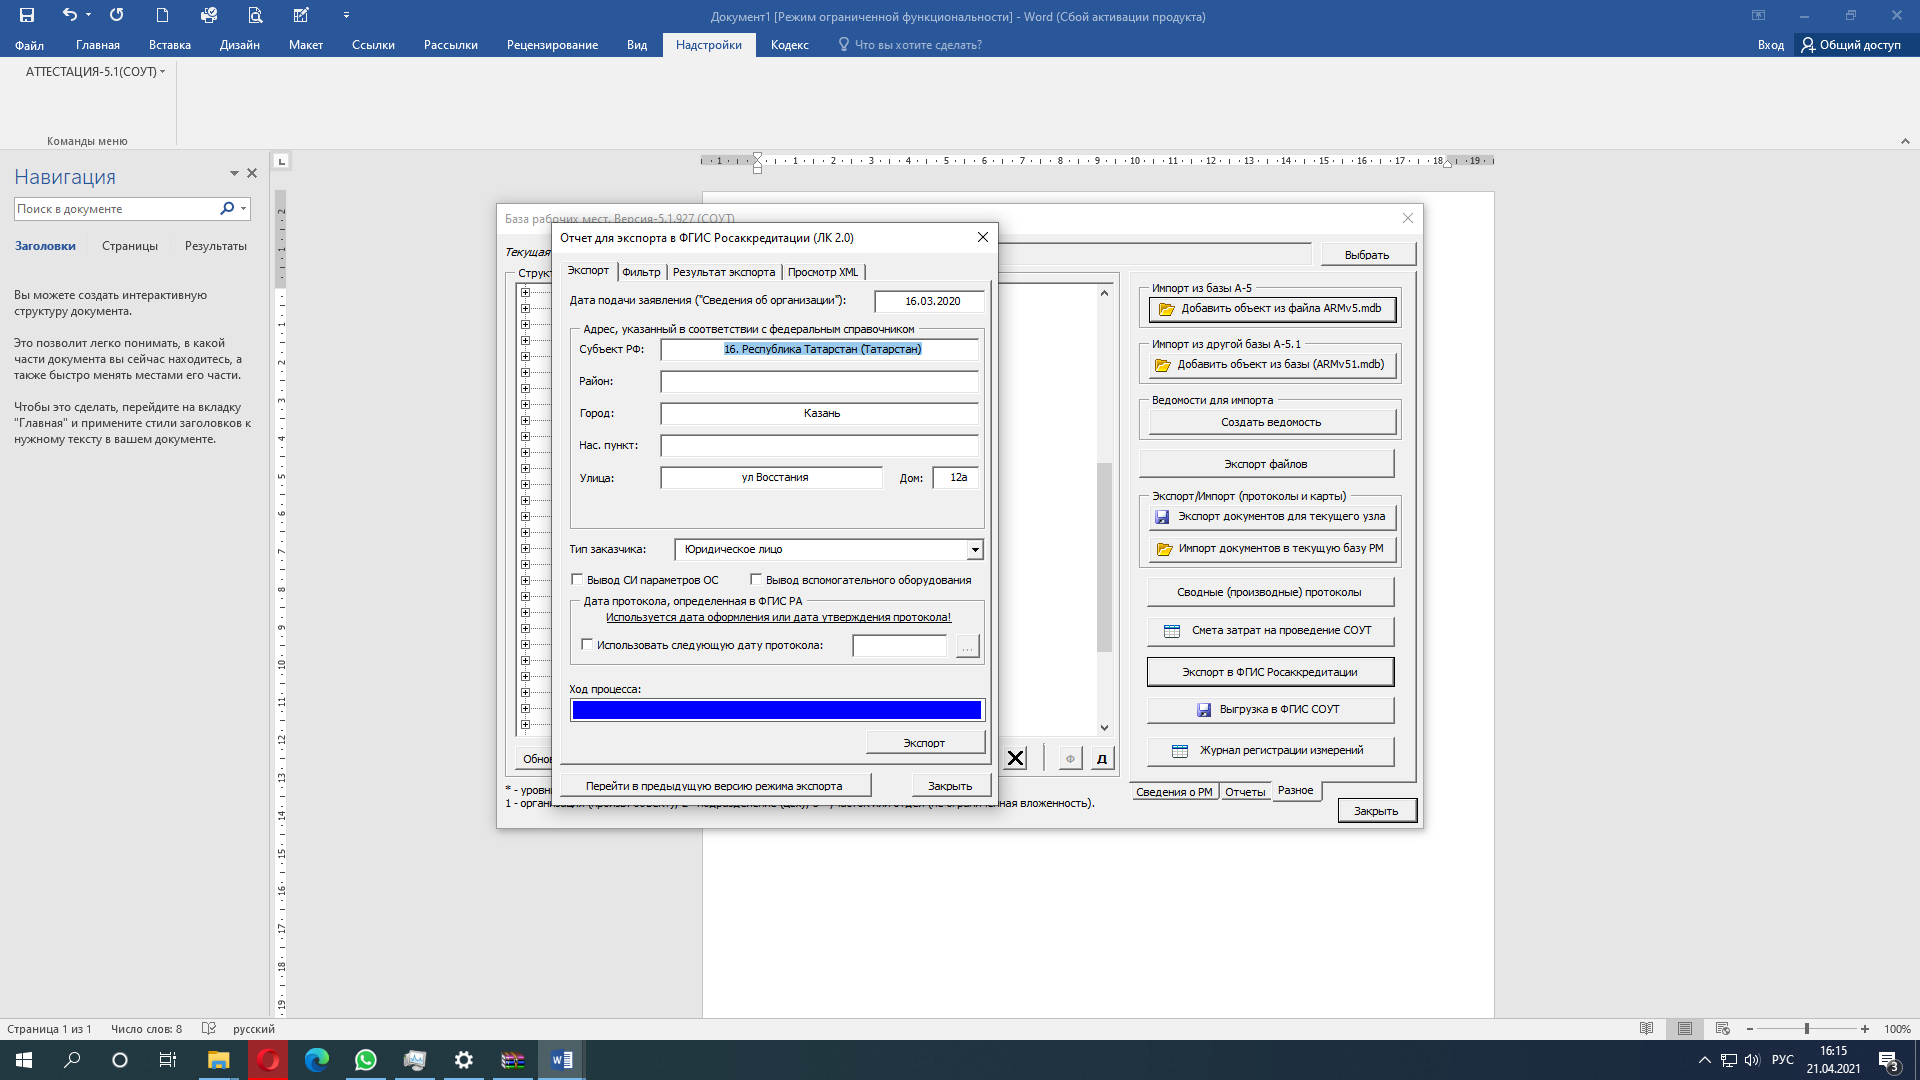Click table icon of Журнал регистрации измерений
Screen dimensions: 1920x1080
1180,751
